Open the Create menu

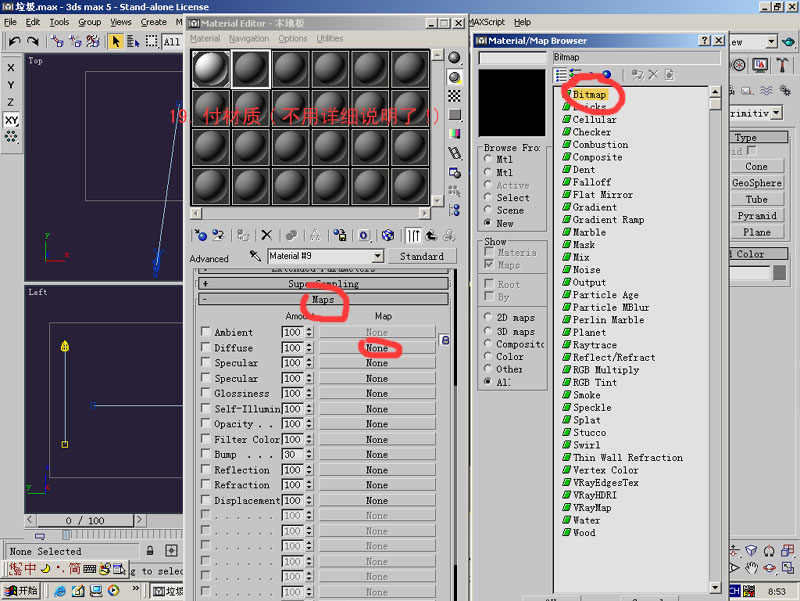[x=154, y=22]
